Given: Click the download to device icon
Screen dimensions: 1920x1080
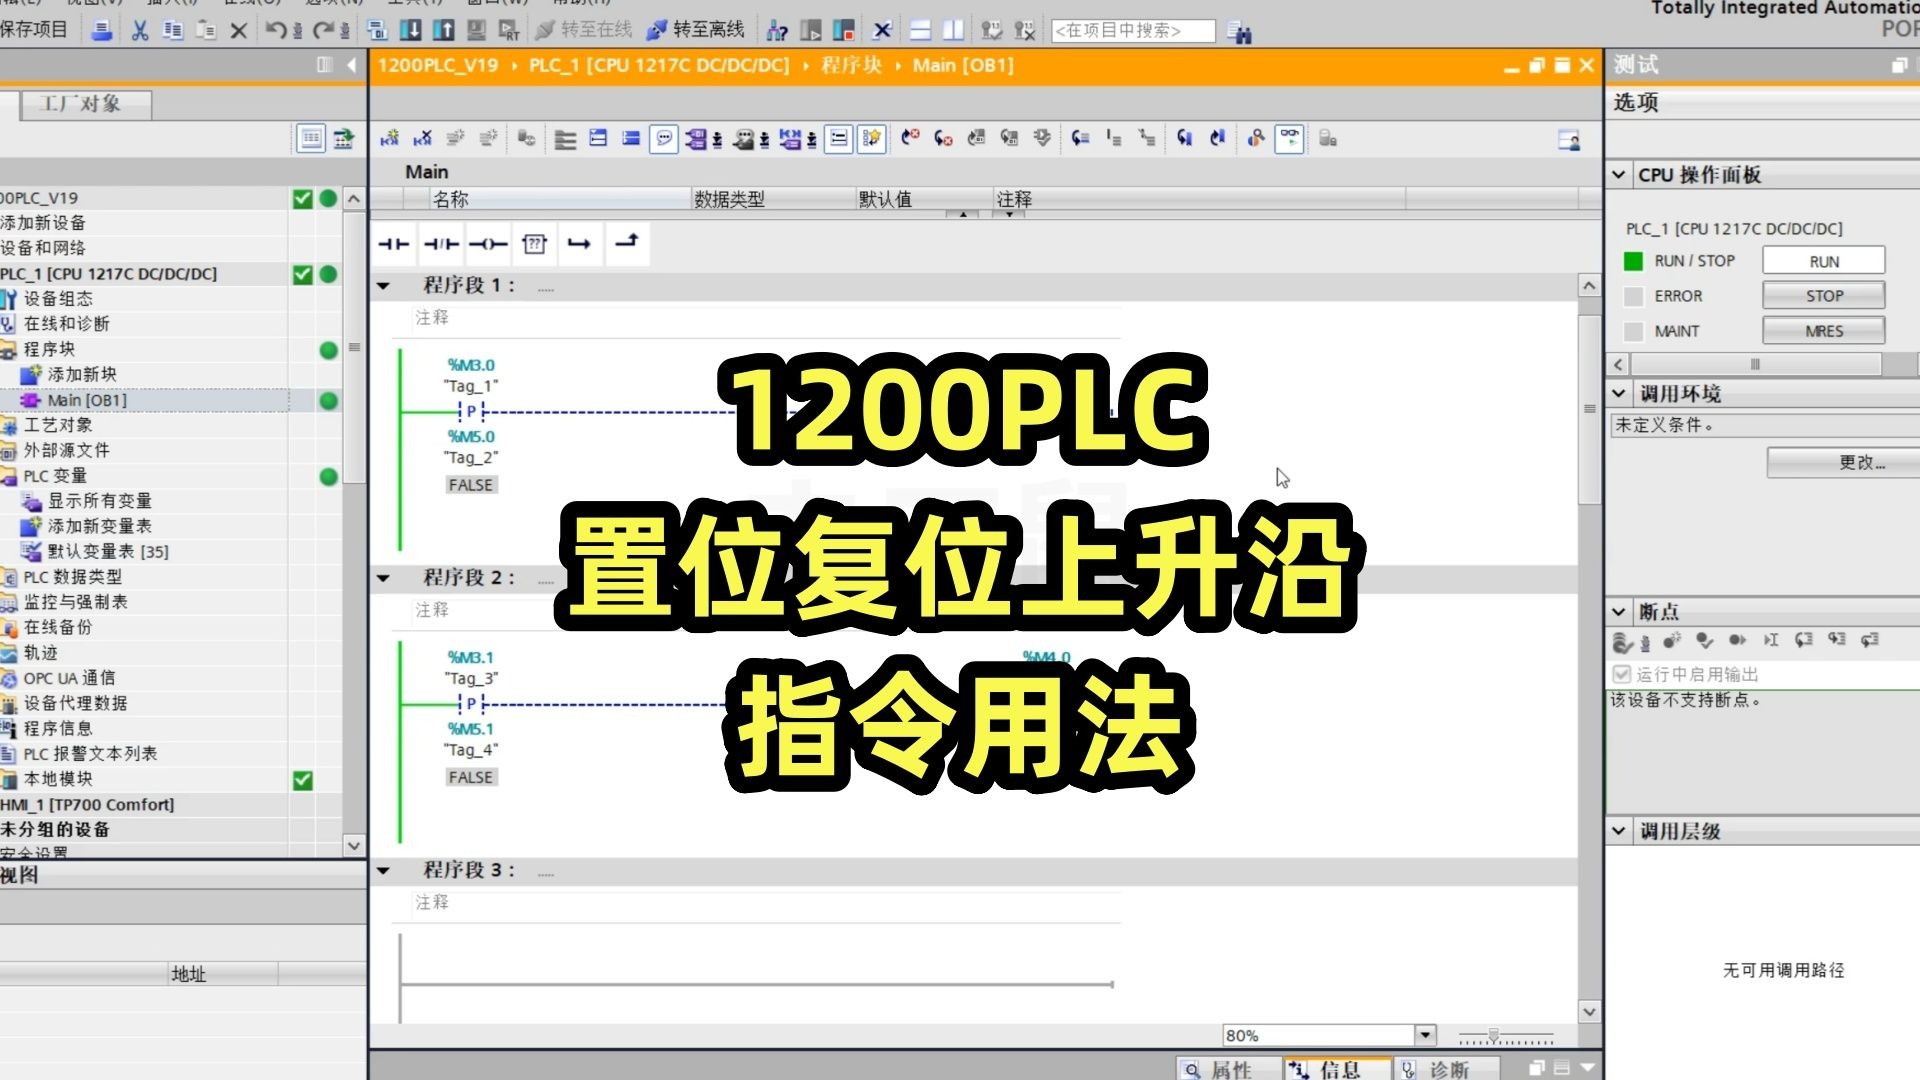Looking at the screenshot, I should click(410, 31).
